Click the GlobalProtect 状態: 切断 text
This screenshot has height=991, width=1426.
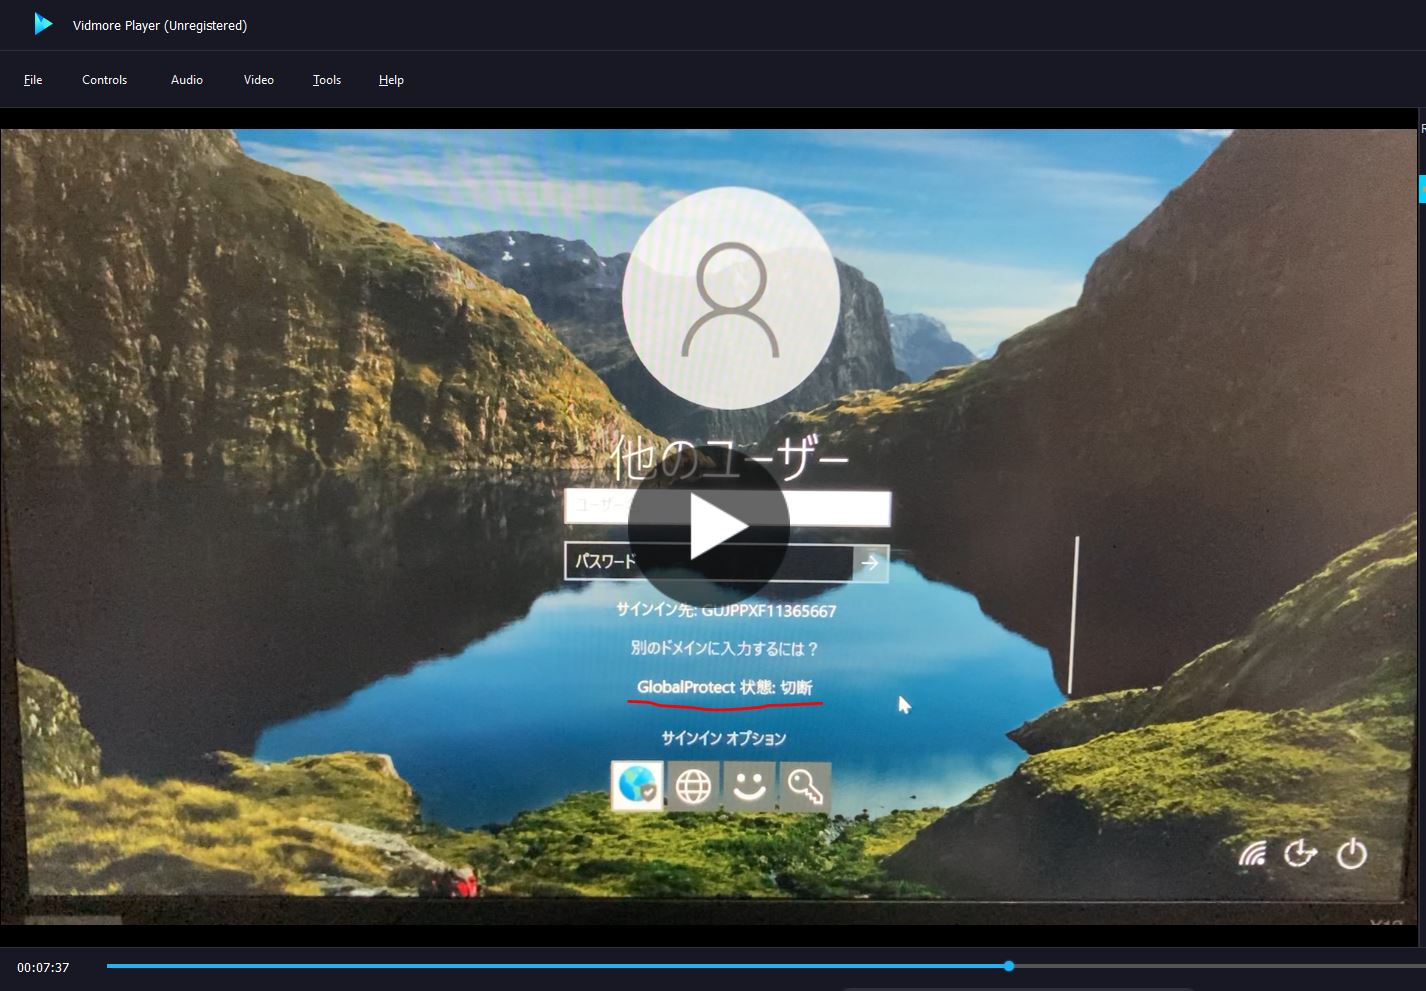coord(725,687)
